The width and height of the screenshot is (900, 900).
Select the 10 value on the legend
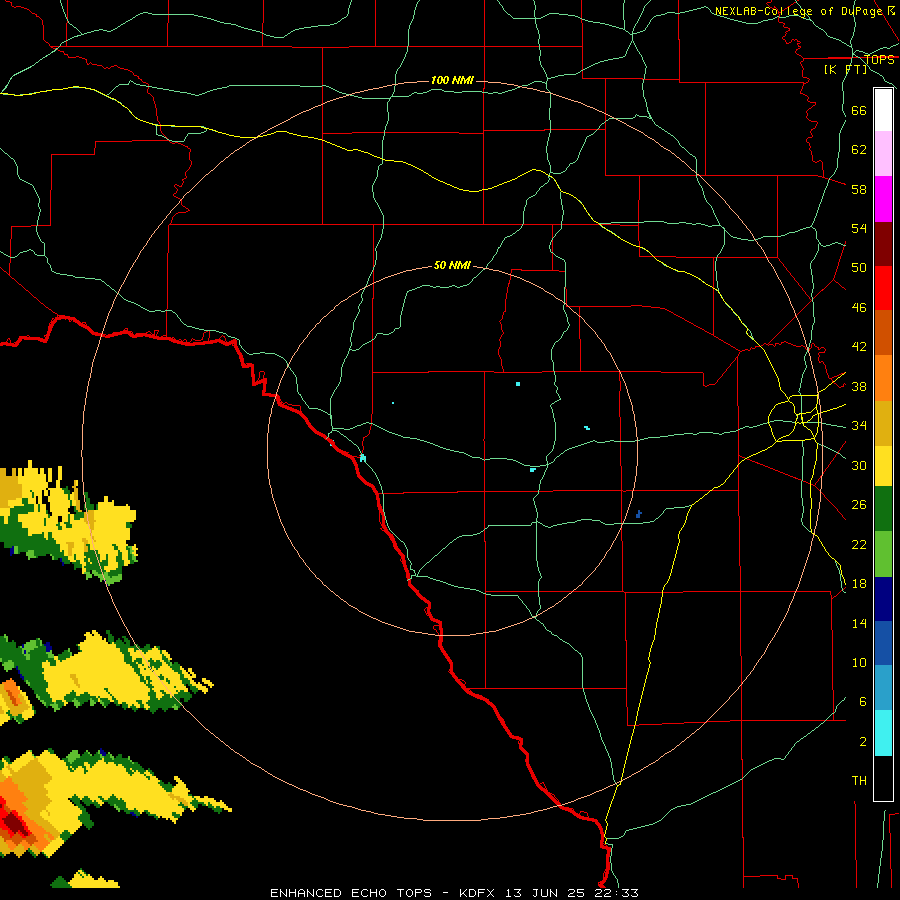pos(859,662)
